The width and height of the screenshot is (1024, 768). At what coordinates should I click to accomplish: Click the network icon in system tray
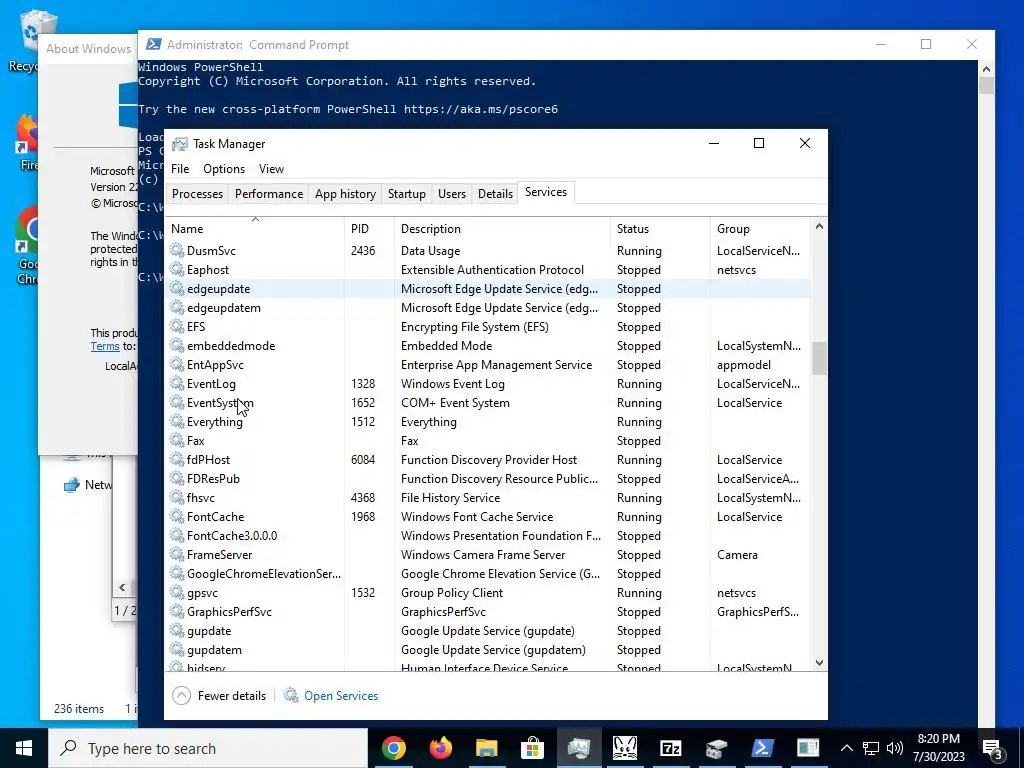pyautogui.click(x=871, y=748)
